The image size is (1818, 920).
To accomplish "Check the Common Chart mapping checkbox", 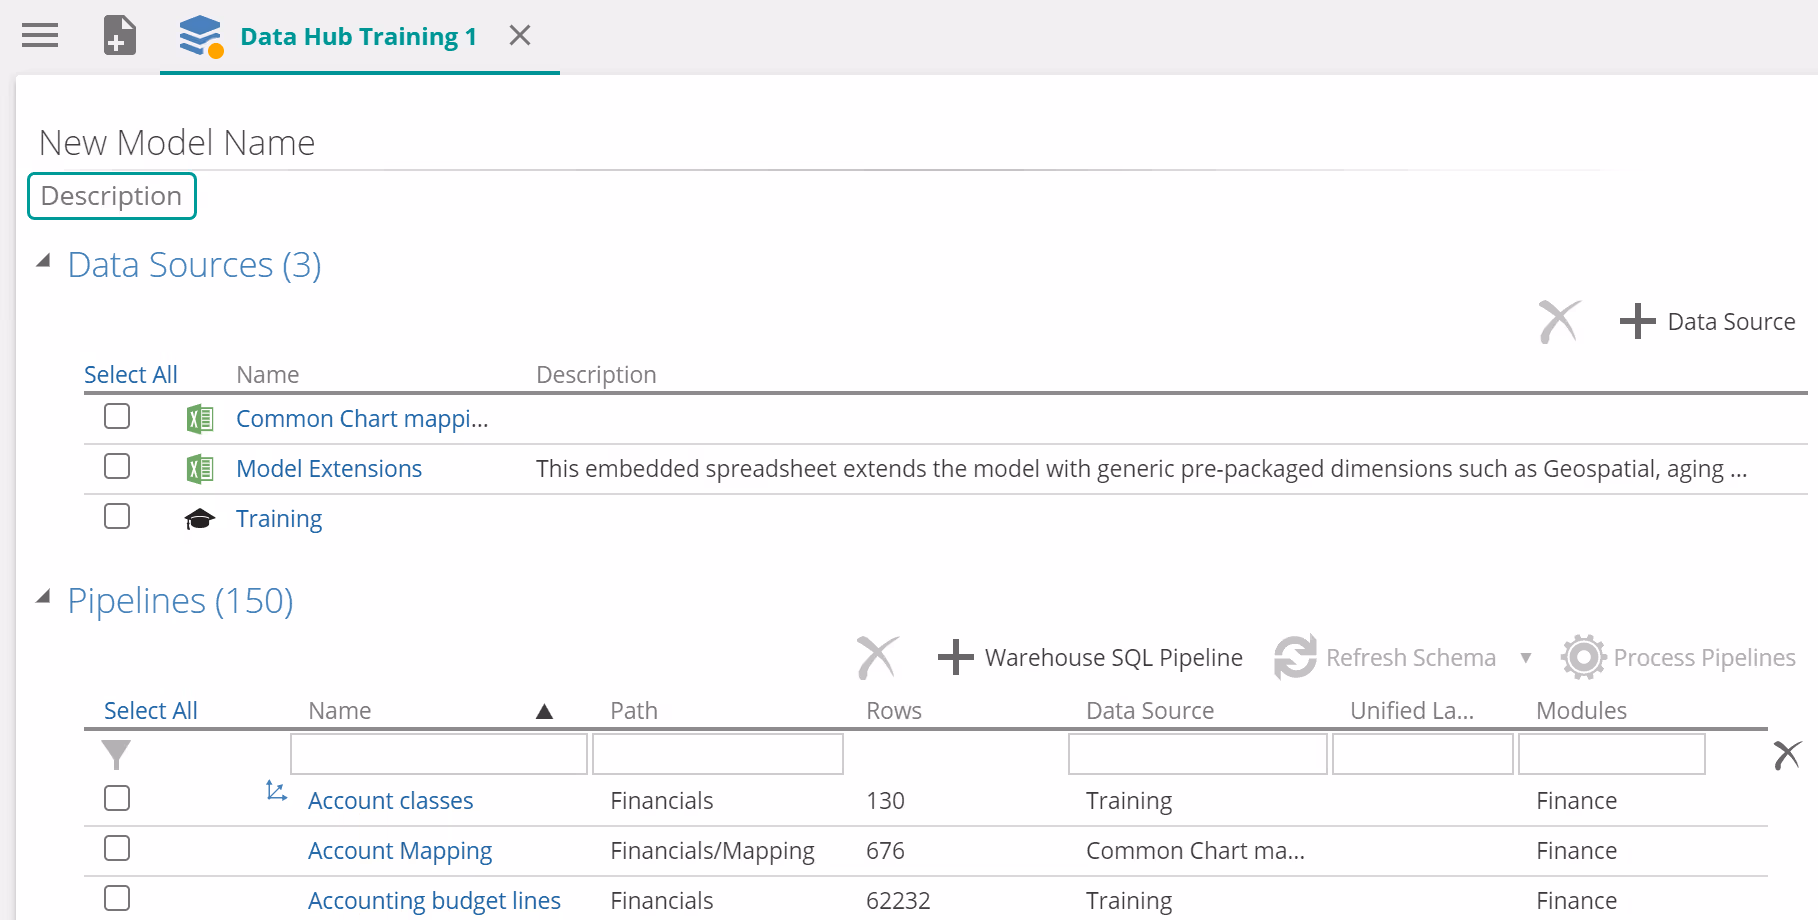I will pos(117,417).
